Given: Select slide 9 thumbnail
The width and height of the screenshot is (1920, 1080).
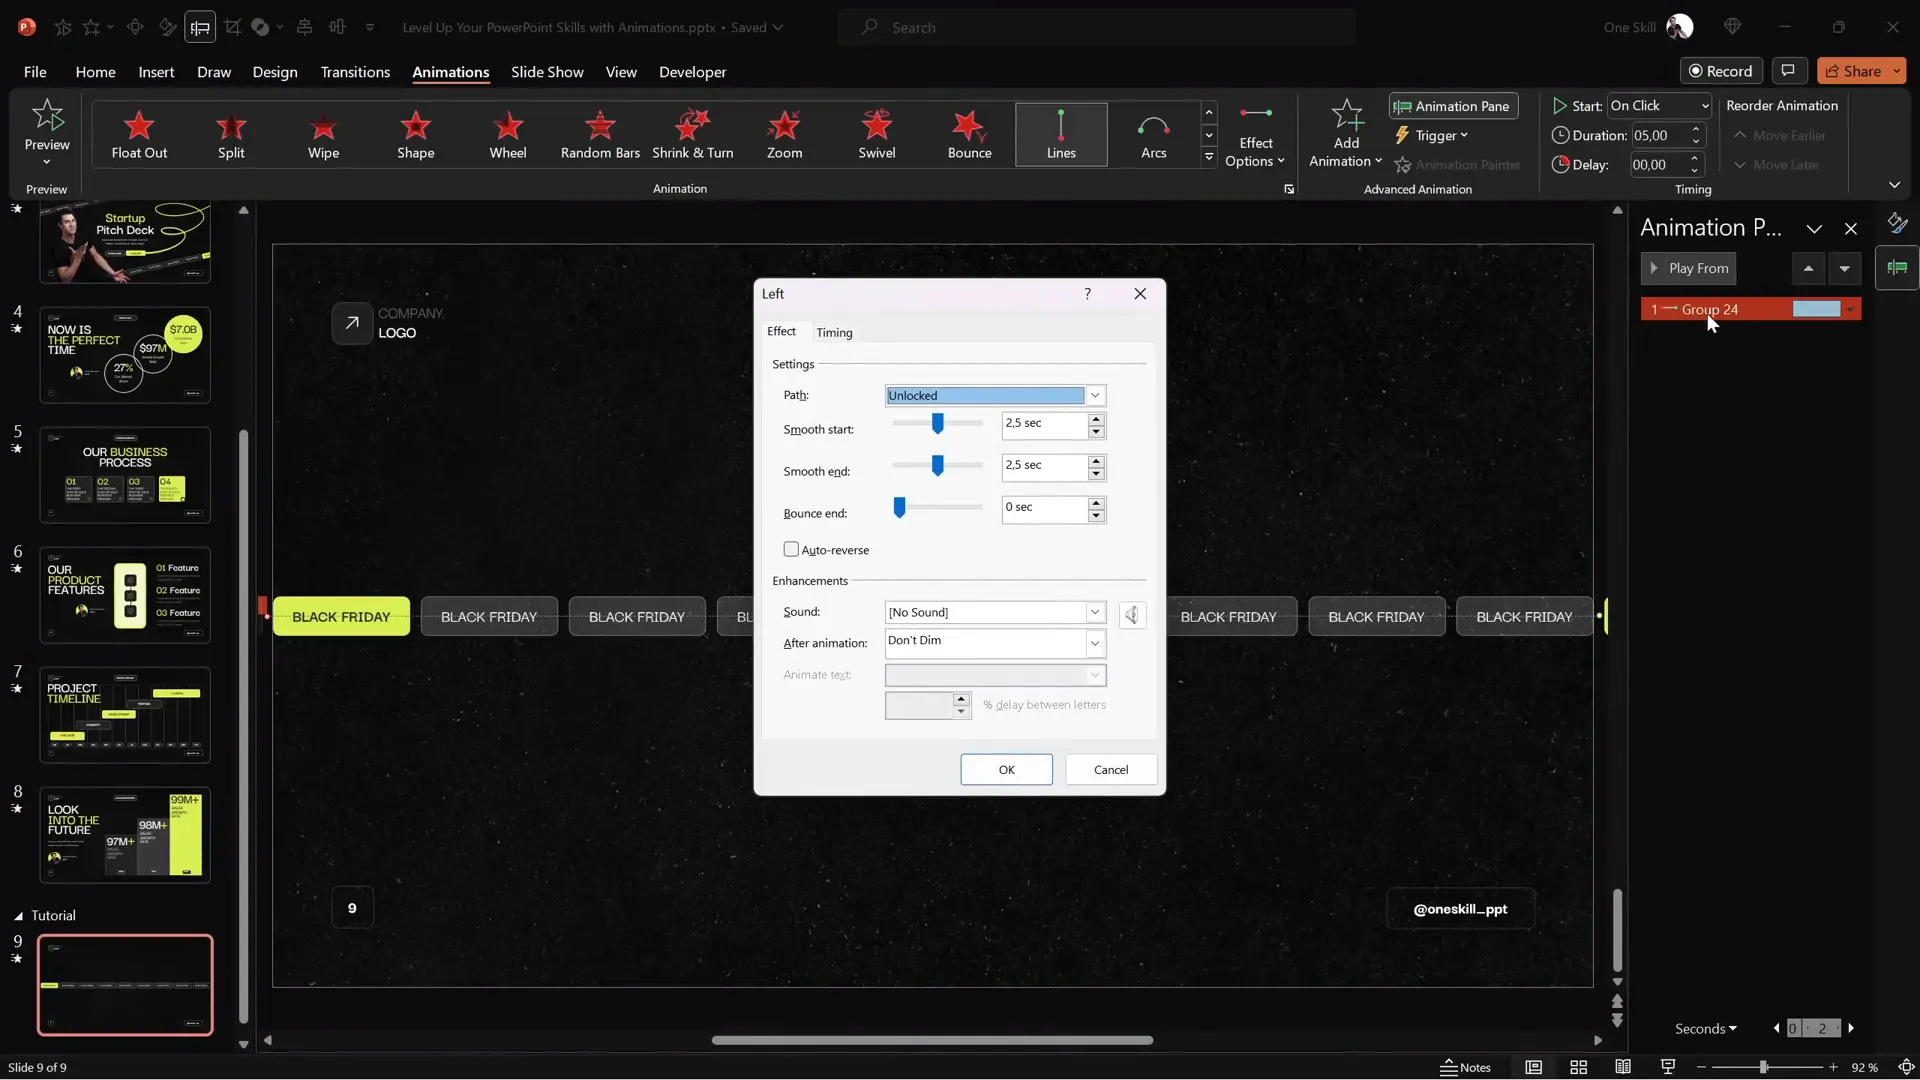Looking at the screenshot, I should click(125, 984).
